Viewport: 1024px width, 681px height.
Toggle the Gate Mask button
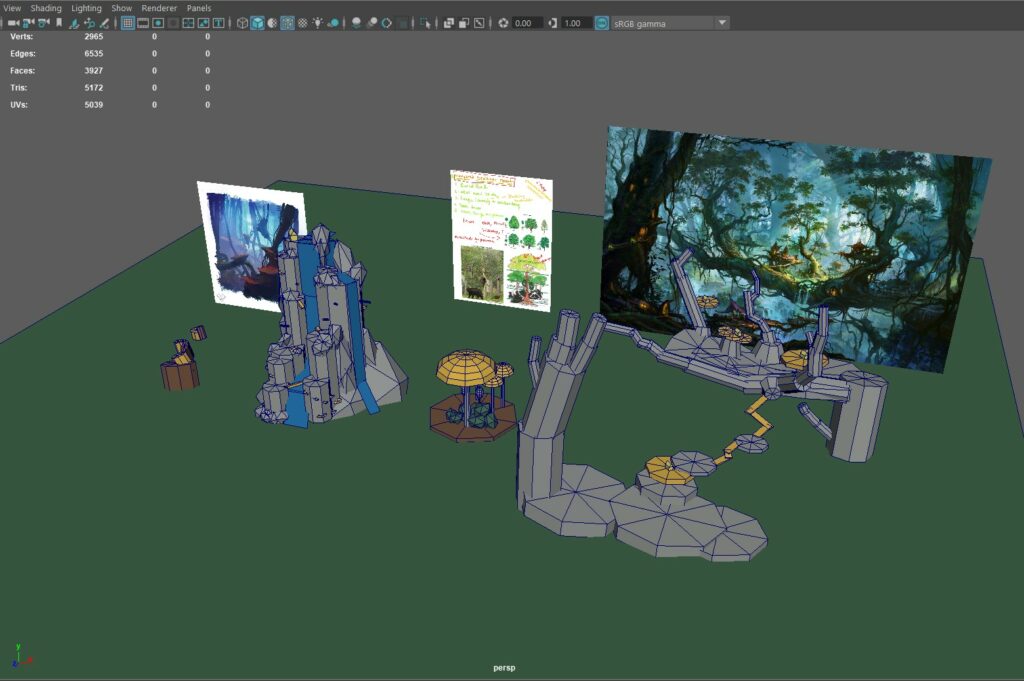pyautogui.click(x=173, y=23)
